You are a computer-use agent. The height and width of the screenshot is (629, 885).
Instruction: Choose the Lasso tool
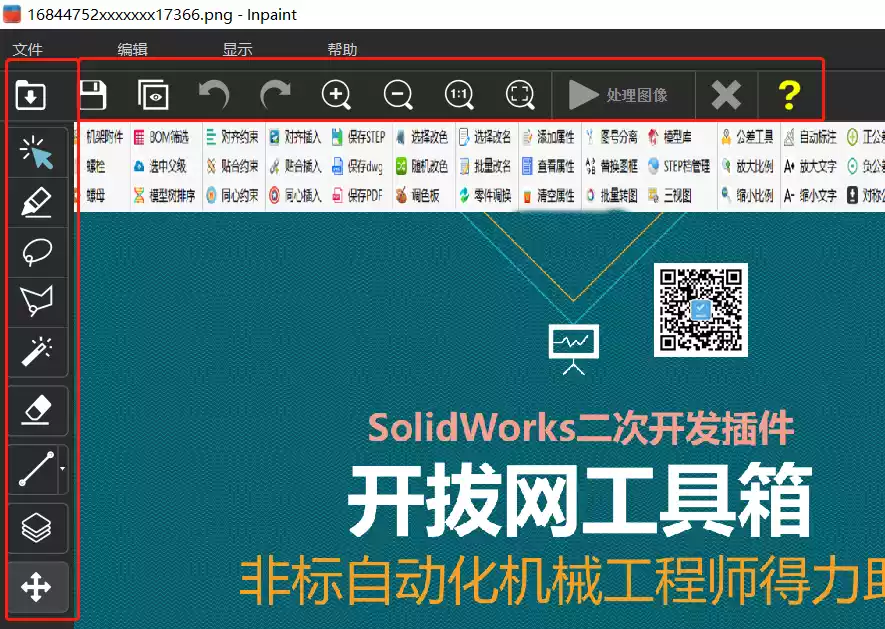[37, 252]
